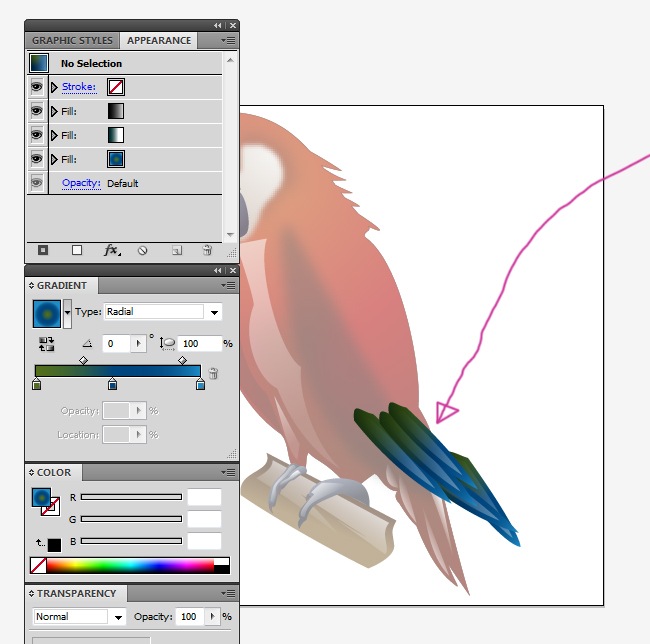650x644 pixels.
Task: Open the Appearance panel options menu
Action: tap(228, 41)
